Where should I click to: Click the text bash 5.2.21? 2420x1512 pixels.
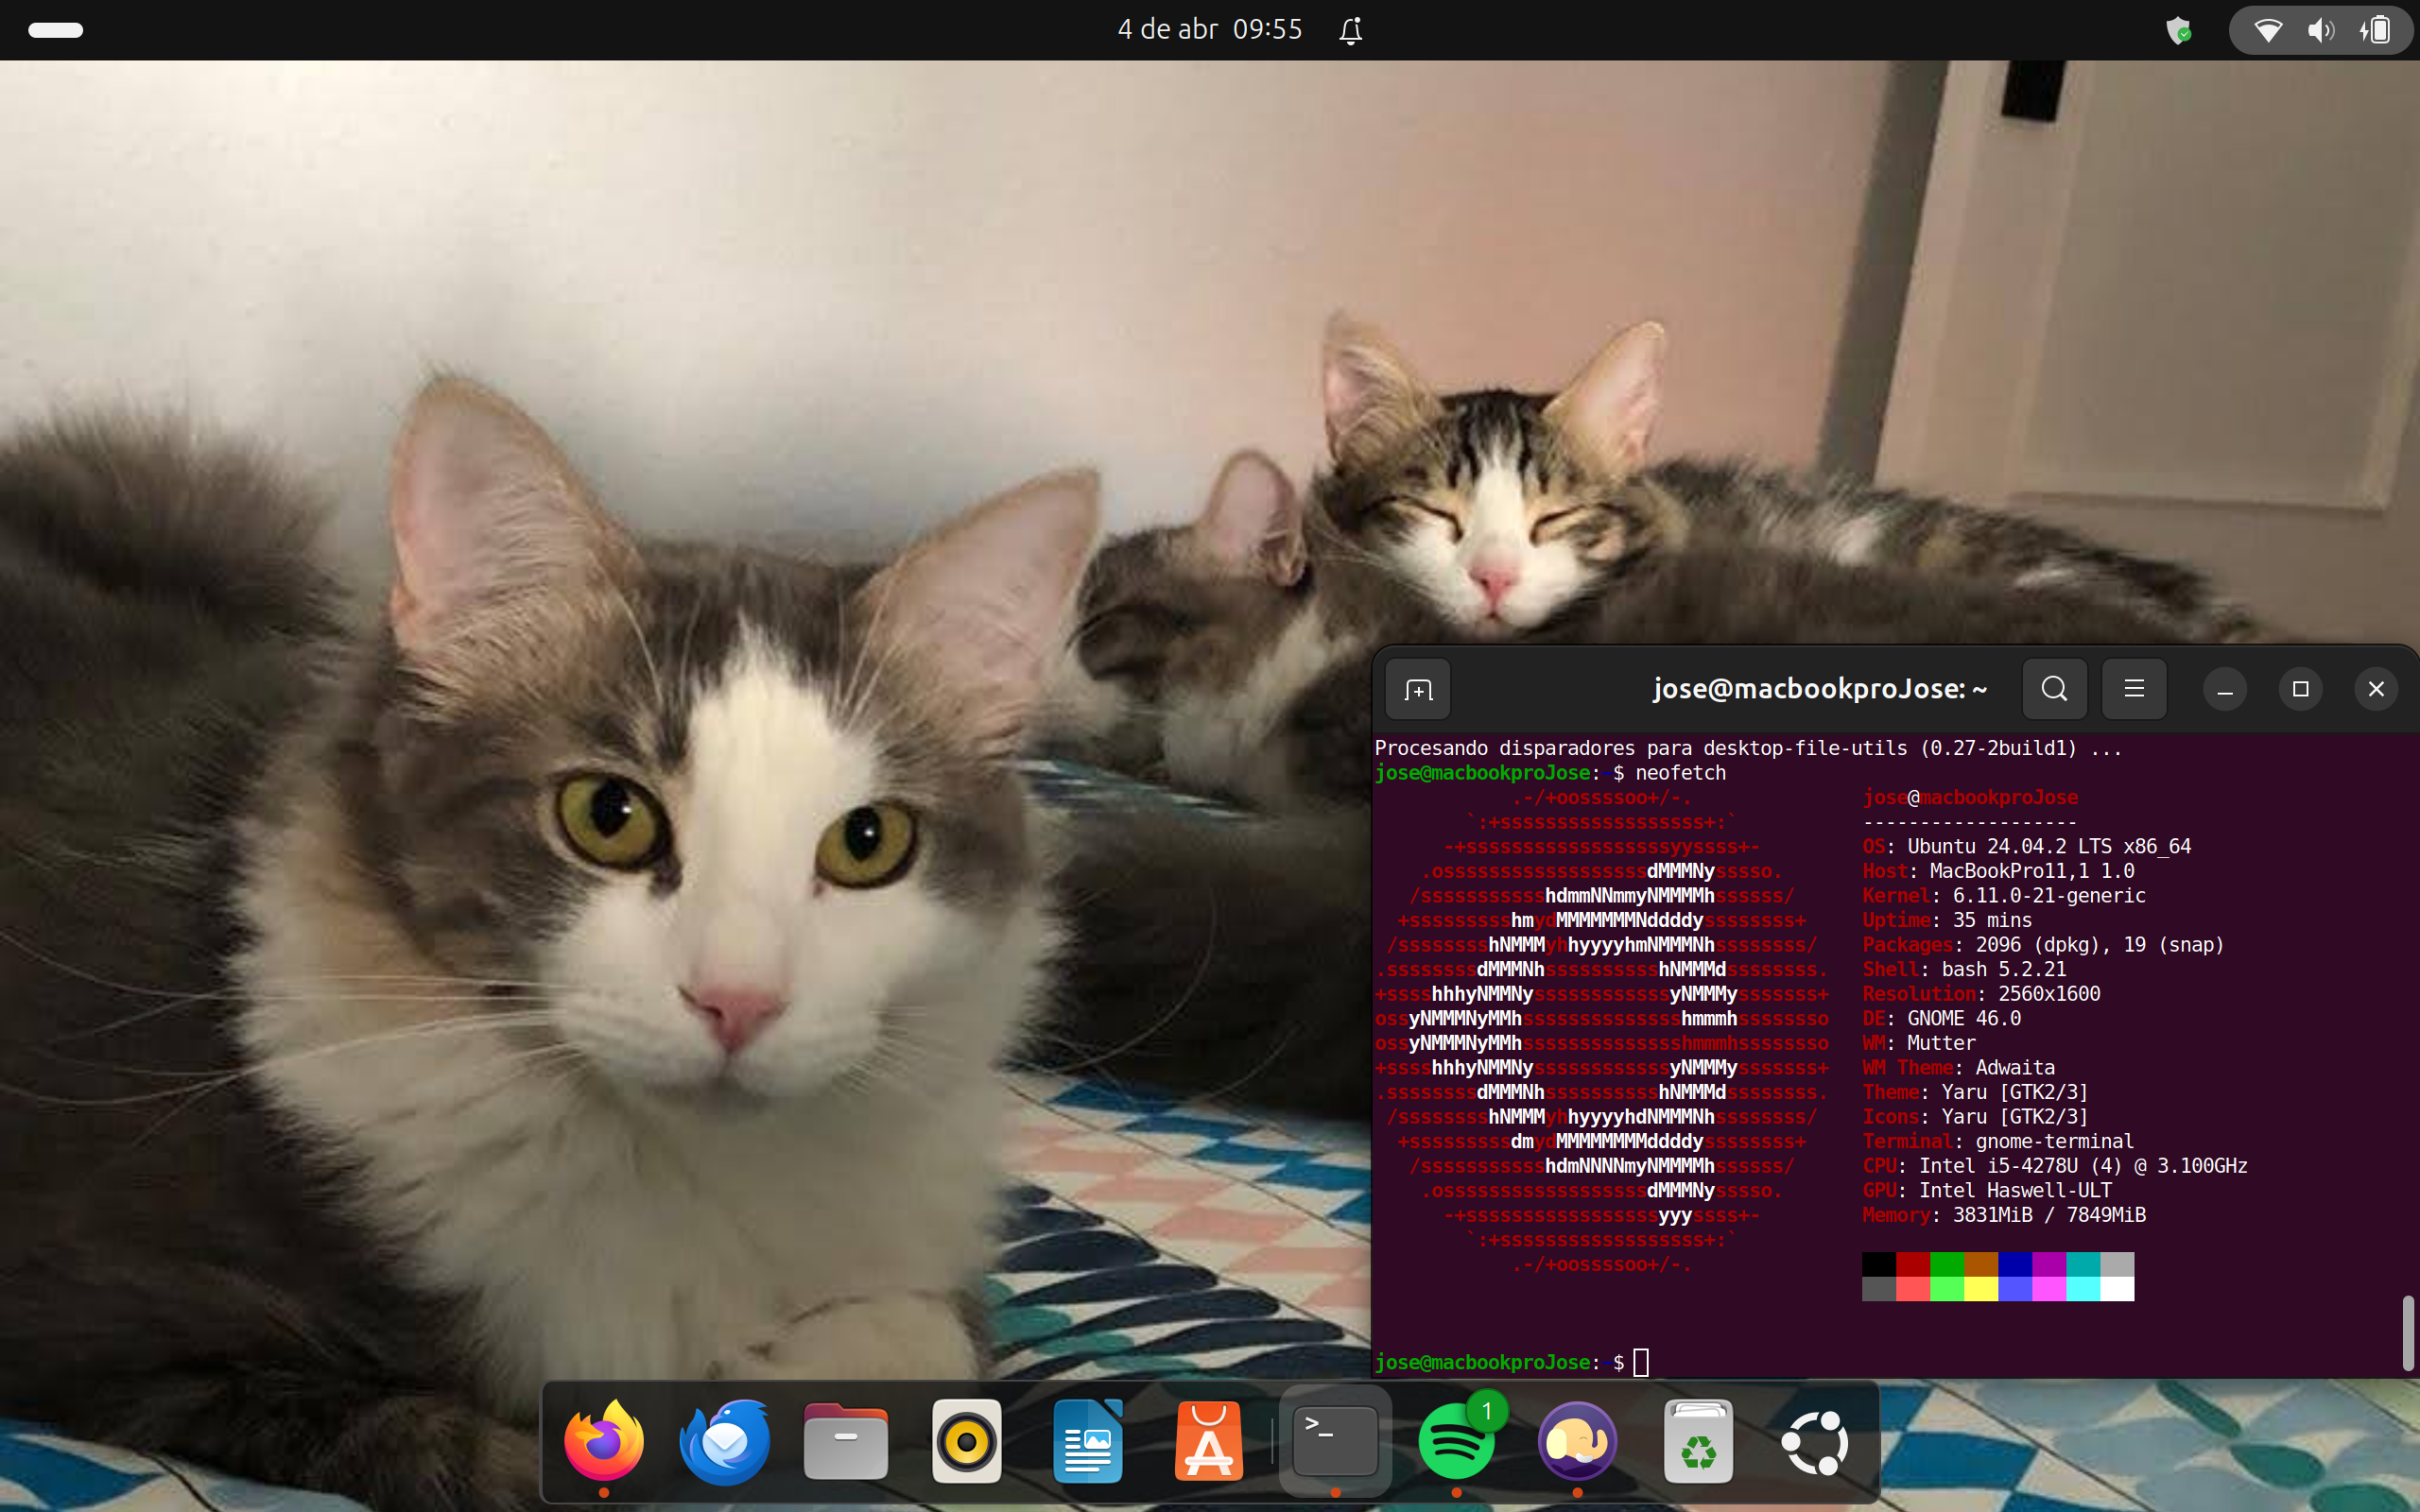coord(2004,969)
